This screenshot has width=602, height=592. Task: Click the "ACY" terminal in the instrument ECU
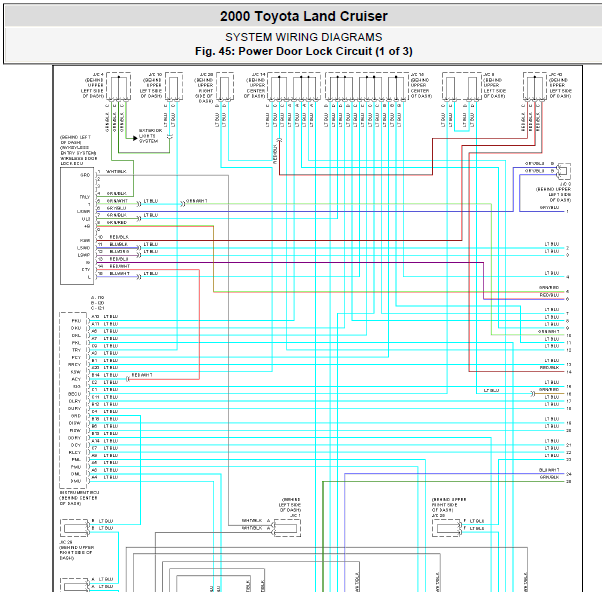click(x=76, y=379)
